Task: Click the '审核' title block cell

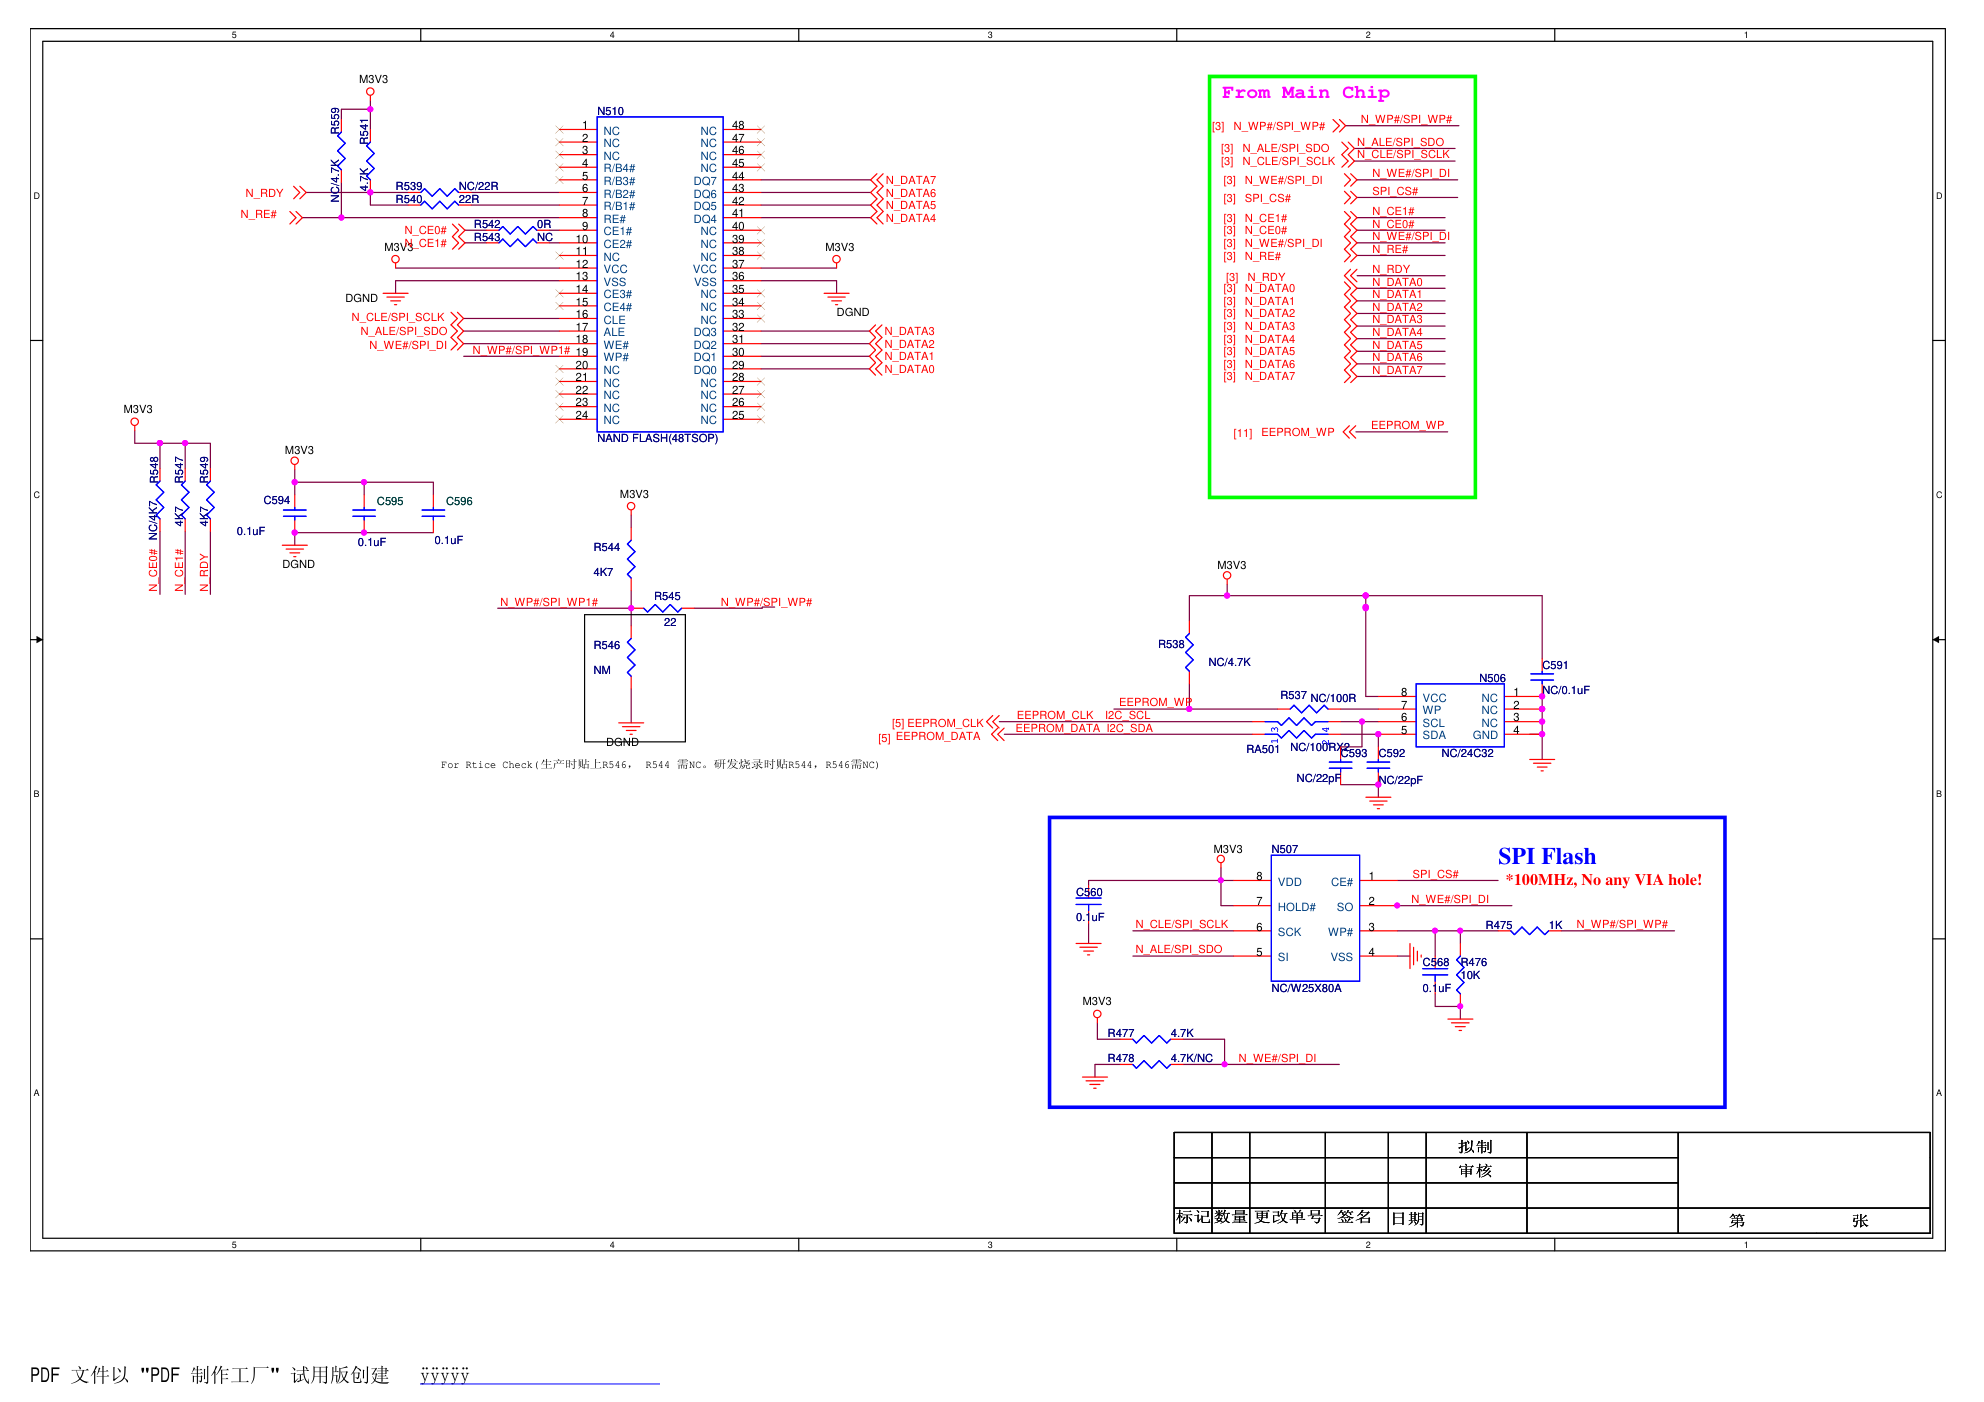Action: (x=1475, y=1170)
